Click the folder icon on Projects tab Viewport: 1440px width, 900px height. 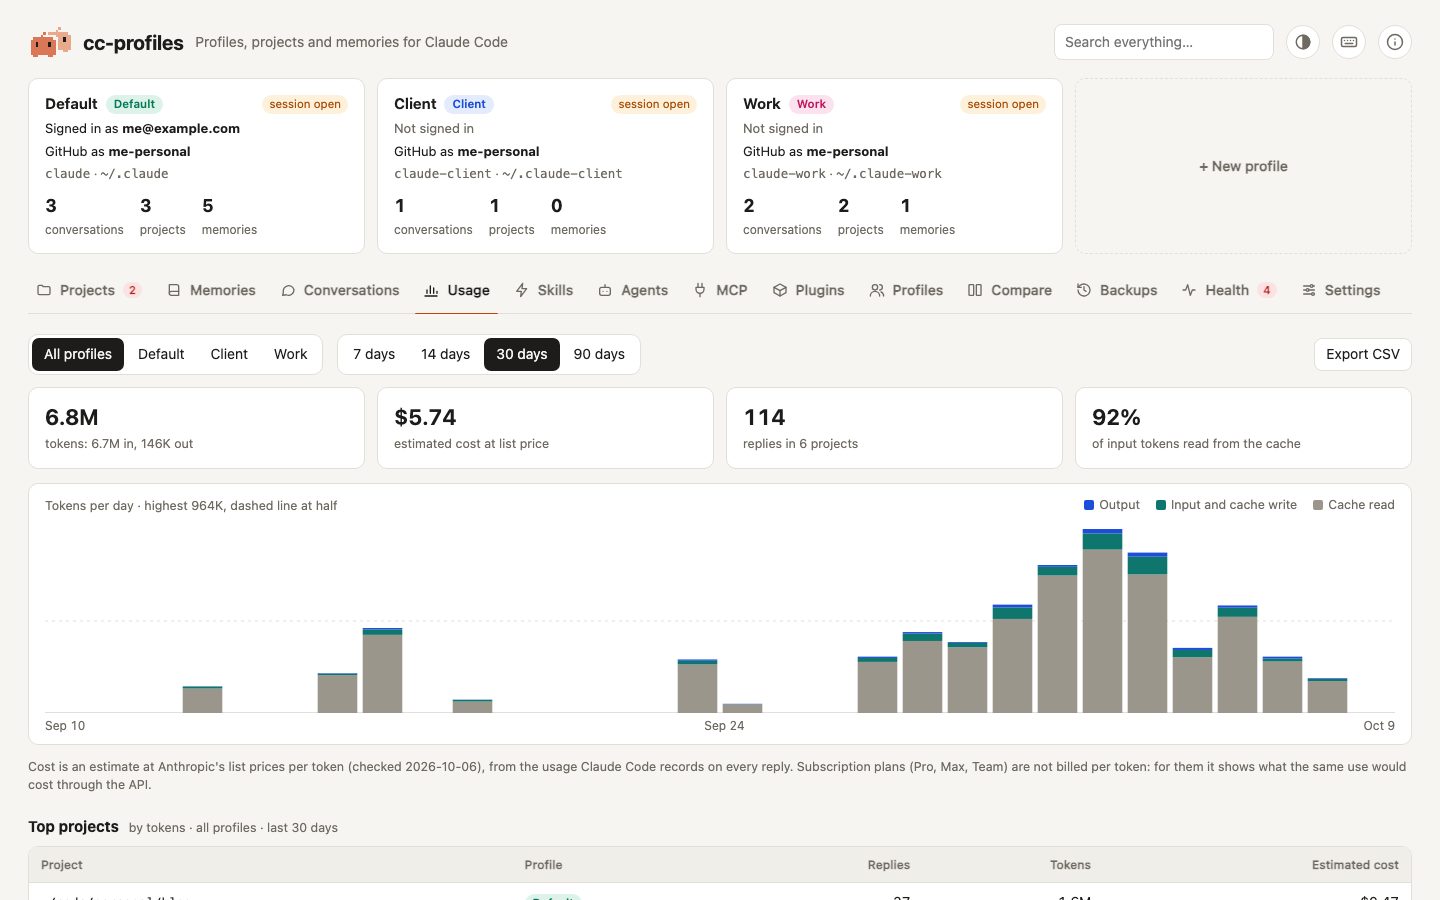pos(44,290)
